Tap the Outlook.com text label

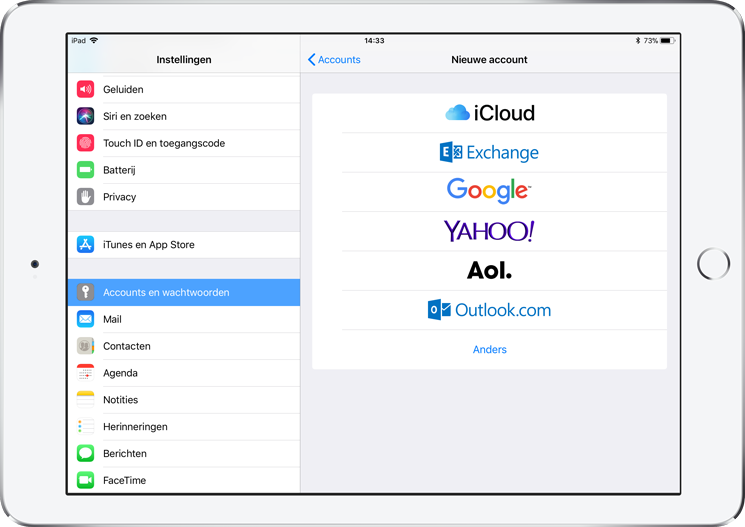[503, 310]
